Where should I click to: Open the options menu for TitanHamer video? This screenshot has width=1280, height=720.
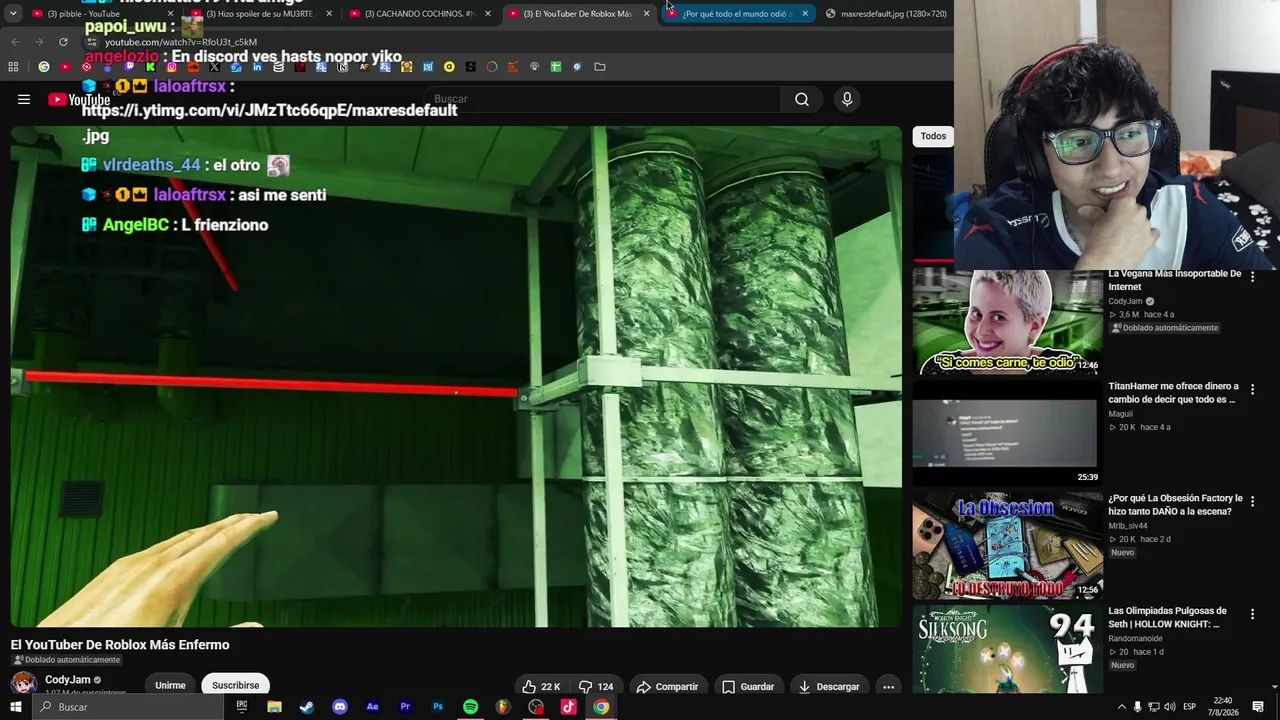point(1252,389)
